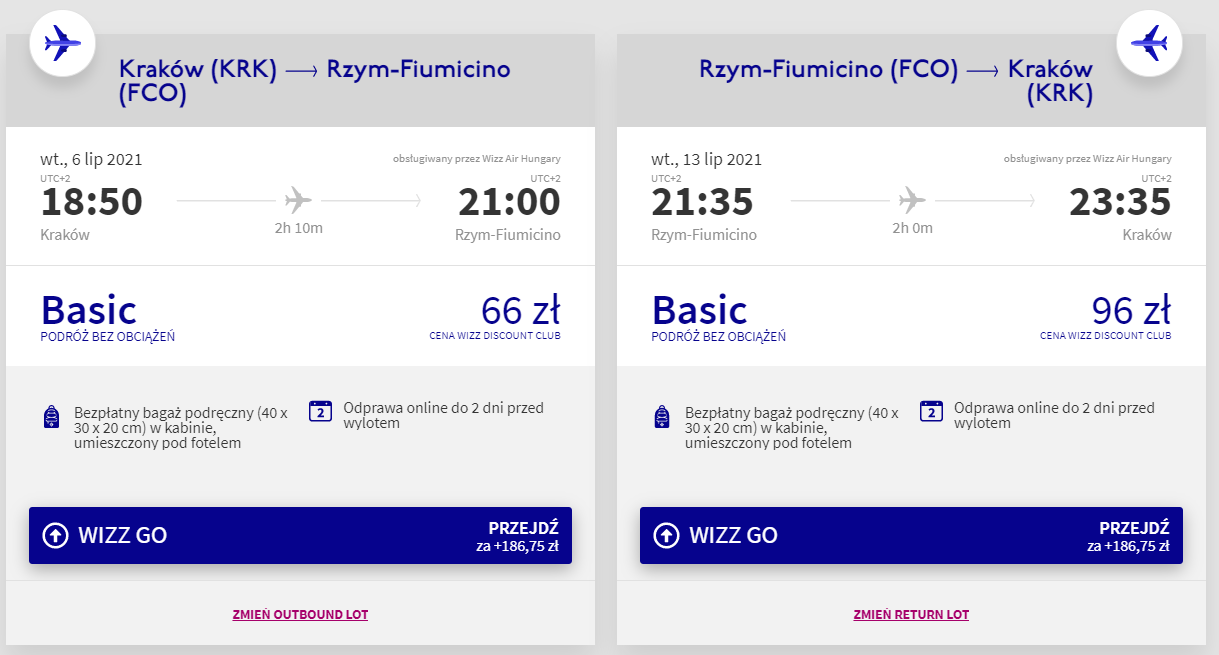
Task: Click the return flight airplane badge icon
Action: point(1149,43)
